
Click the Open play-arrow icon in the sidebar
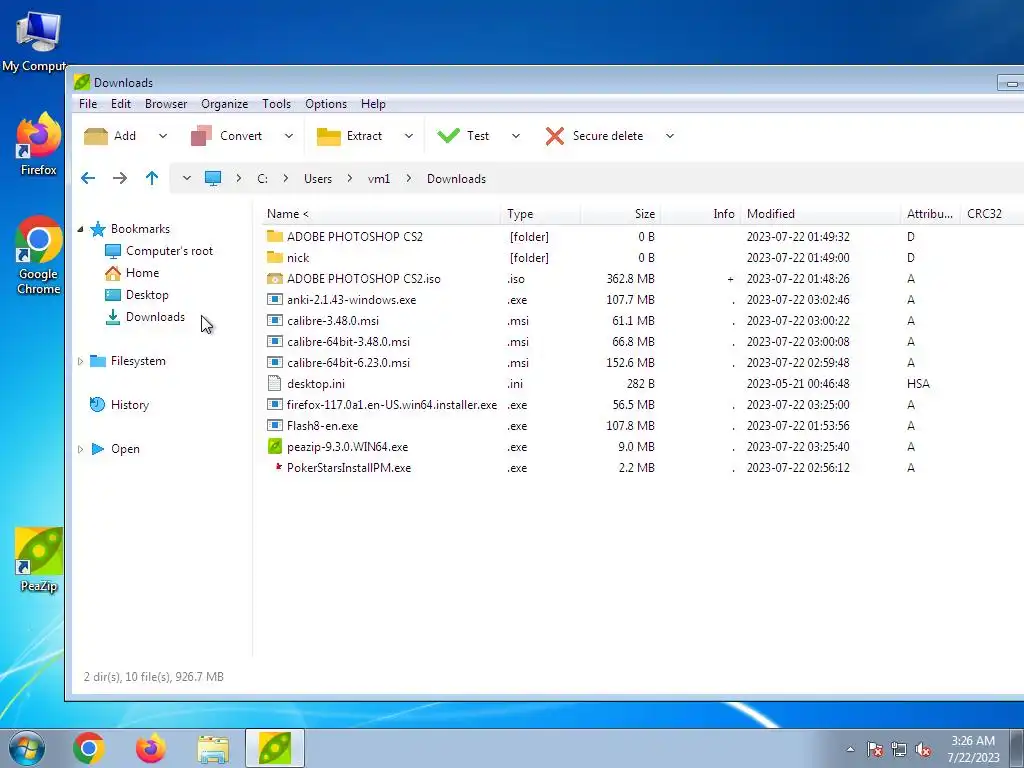click(x=98, y=449)
